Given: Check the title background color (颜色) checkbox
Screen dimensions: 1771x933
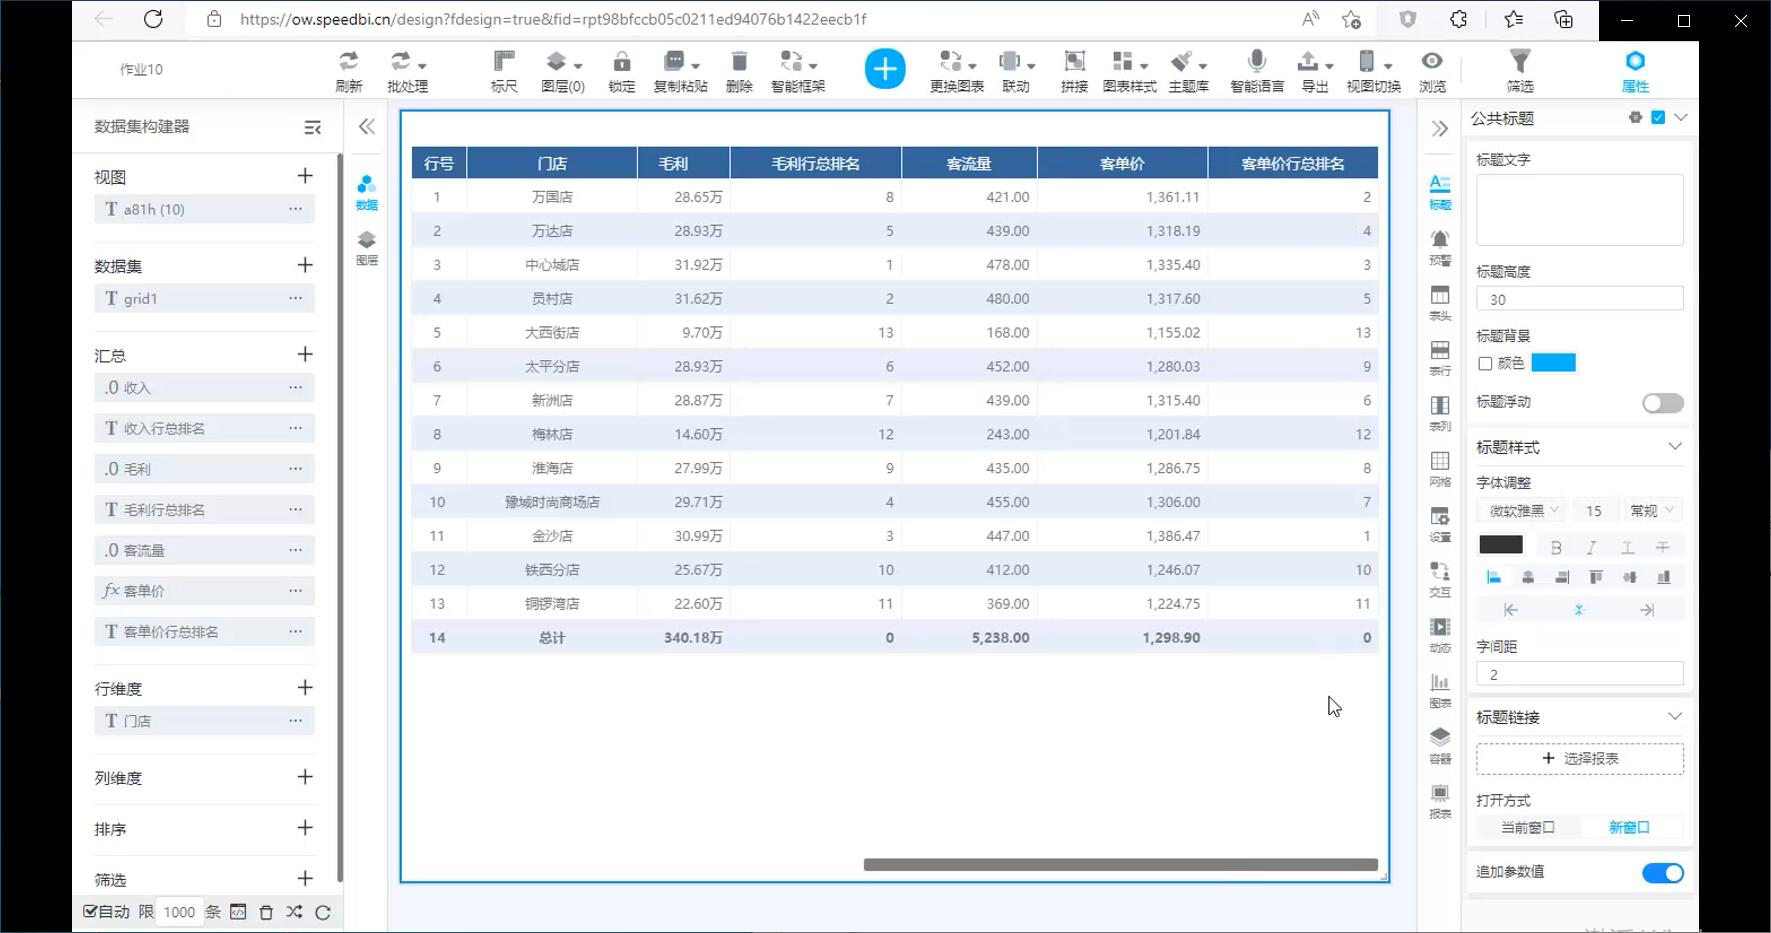Looking at the screenshot, I should [x=1485, y=364].
